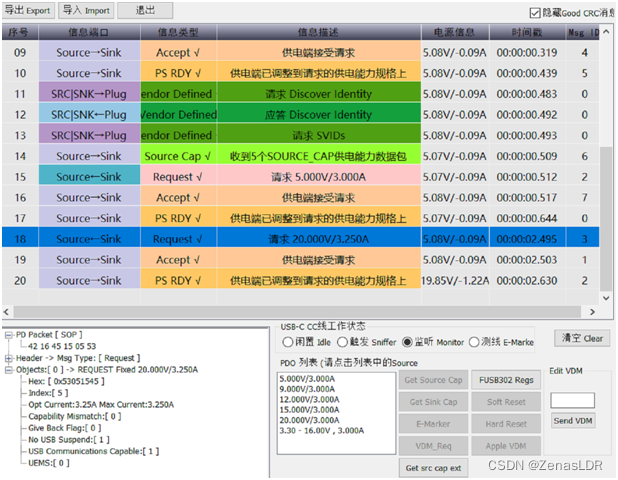
Task: Collapse the Objects [0] REQUEST tree node
Action: [9, 370]
